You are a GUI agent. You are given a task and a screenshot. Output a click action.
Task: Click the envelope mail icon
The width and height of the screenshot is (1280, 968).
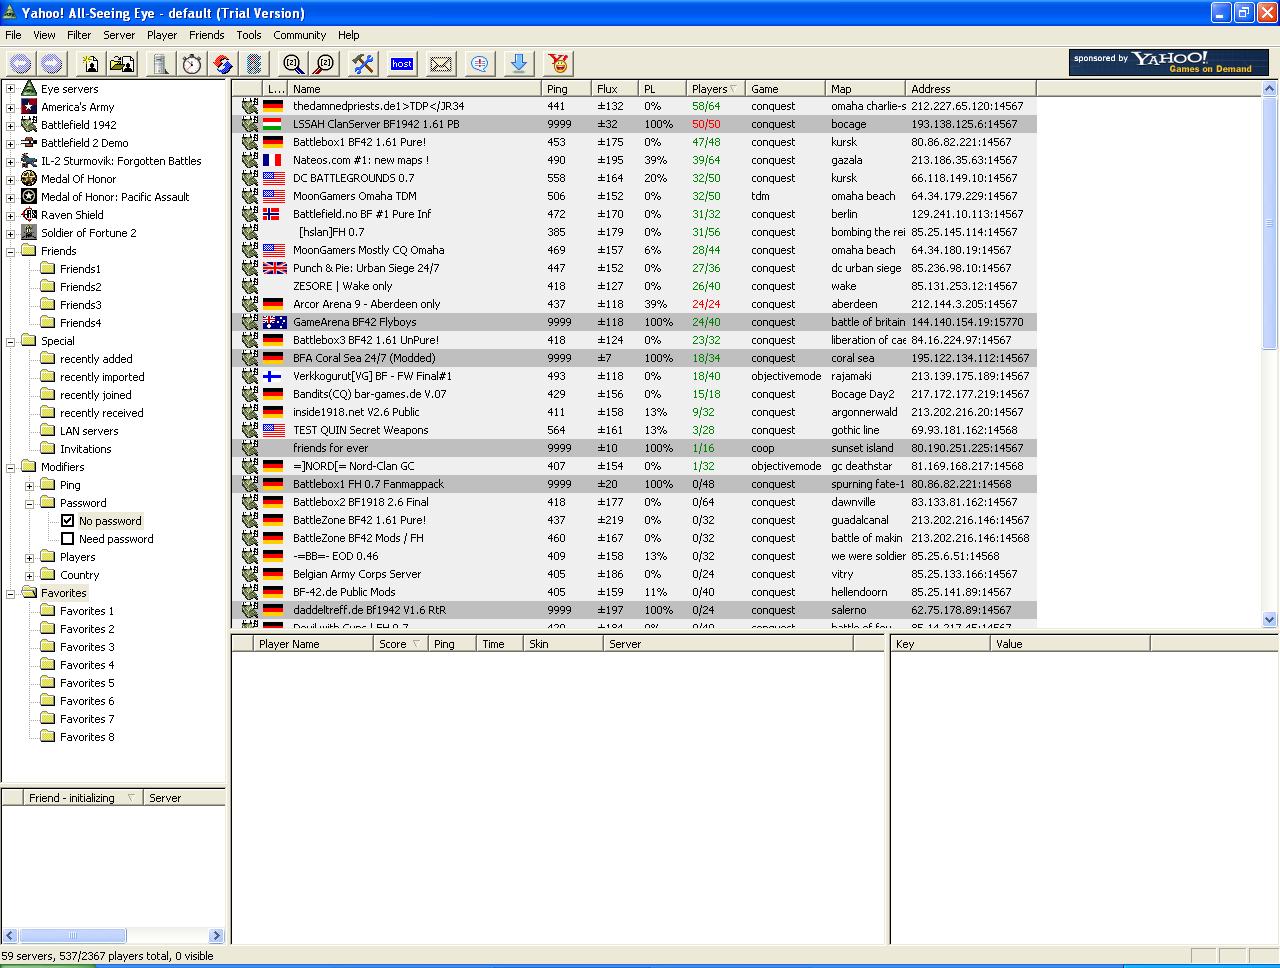[x=441, y=64]
